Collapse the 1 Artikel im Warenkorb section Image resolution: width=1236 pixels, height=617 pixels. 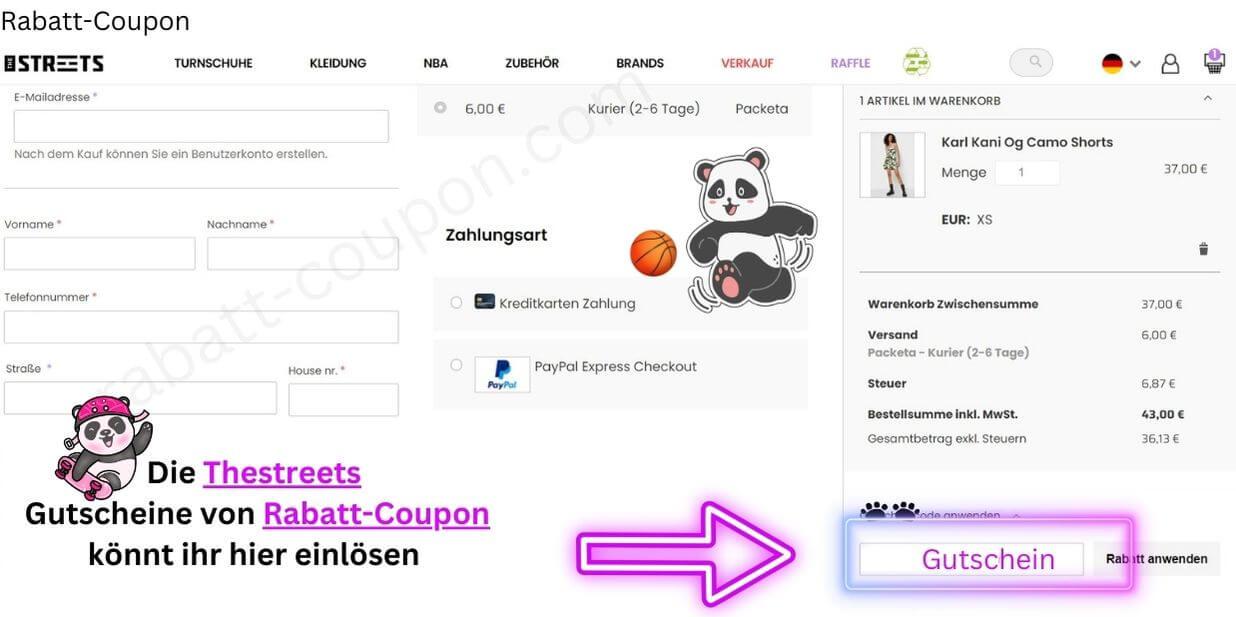coord(1207,99)
